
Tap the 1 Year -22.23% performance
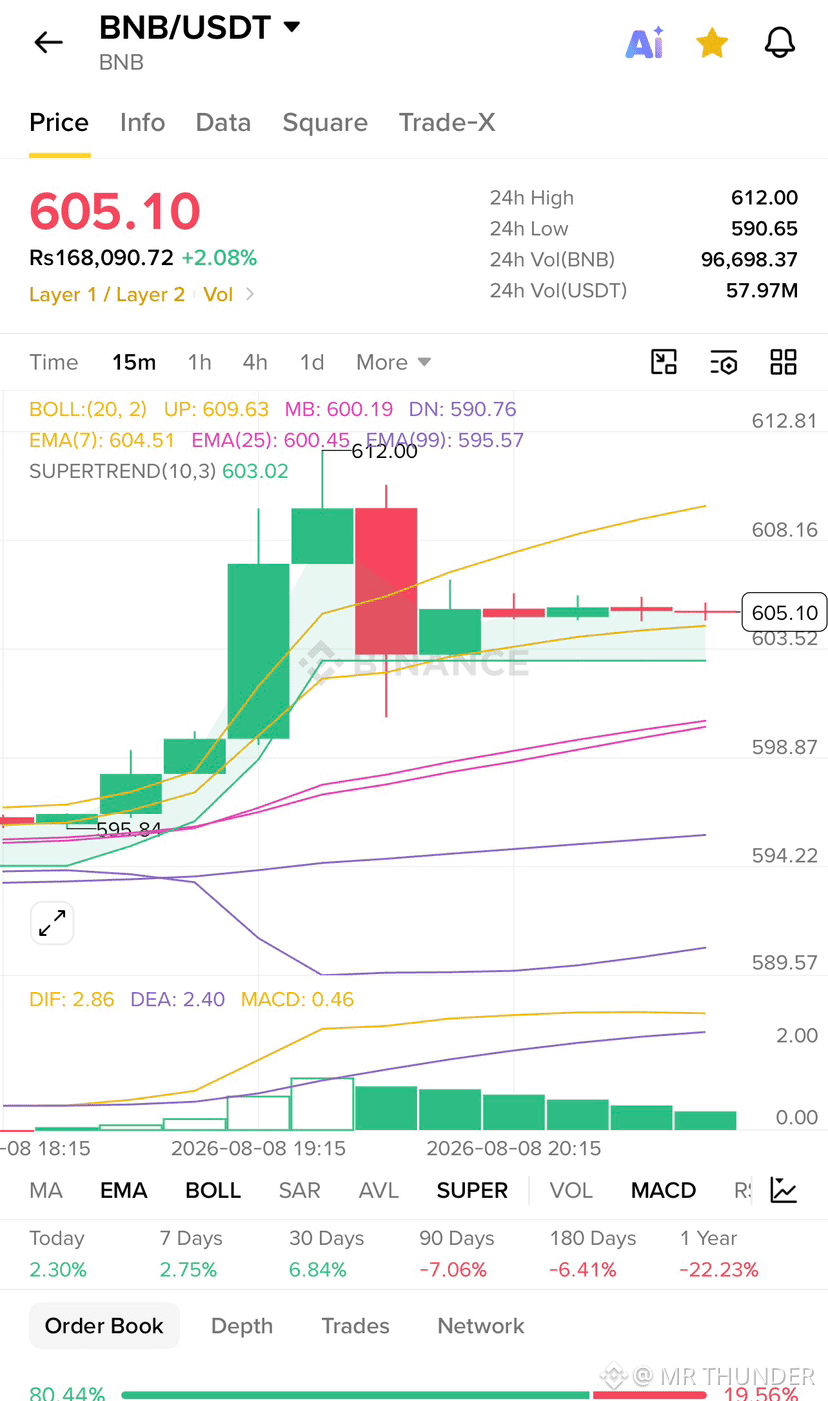click(719, 1254)
